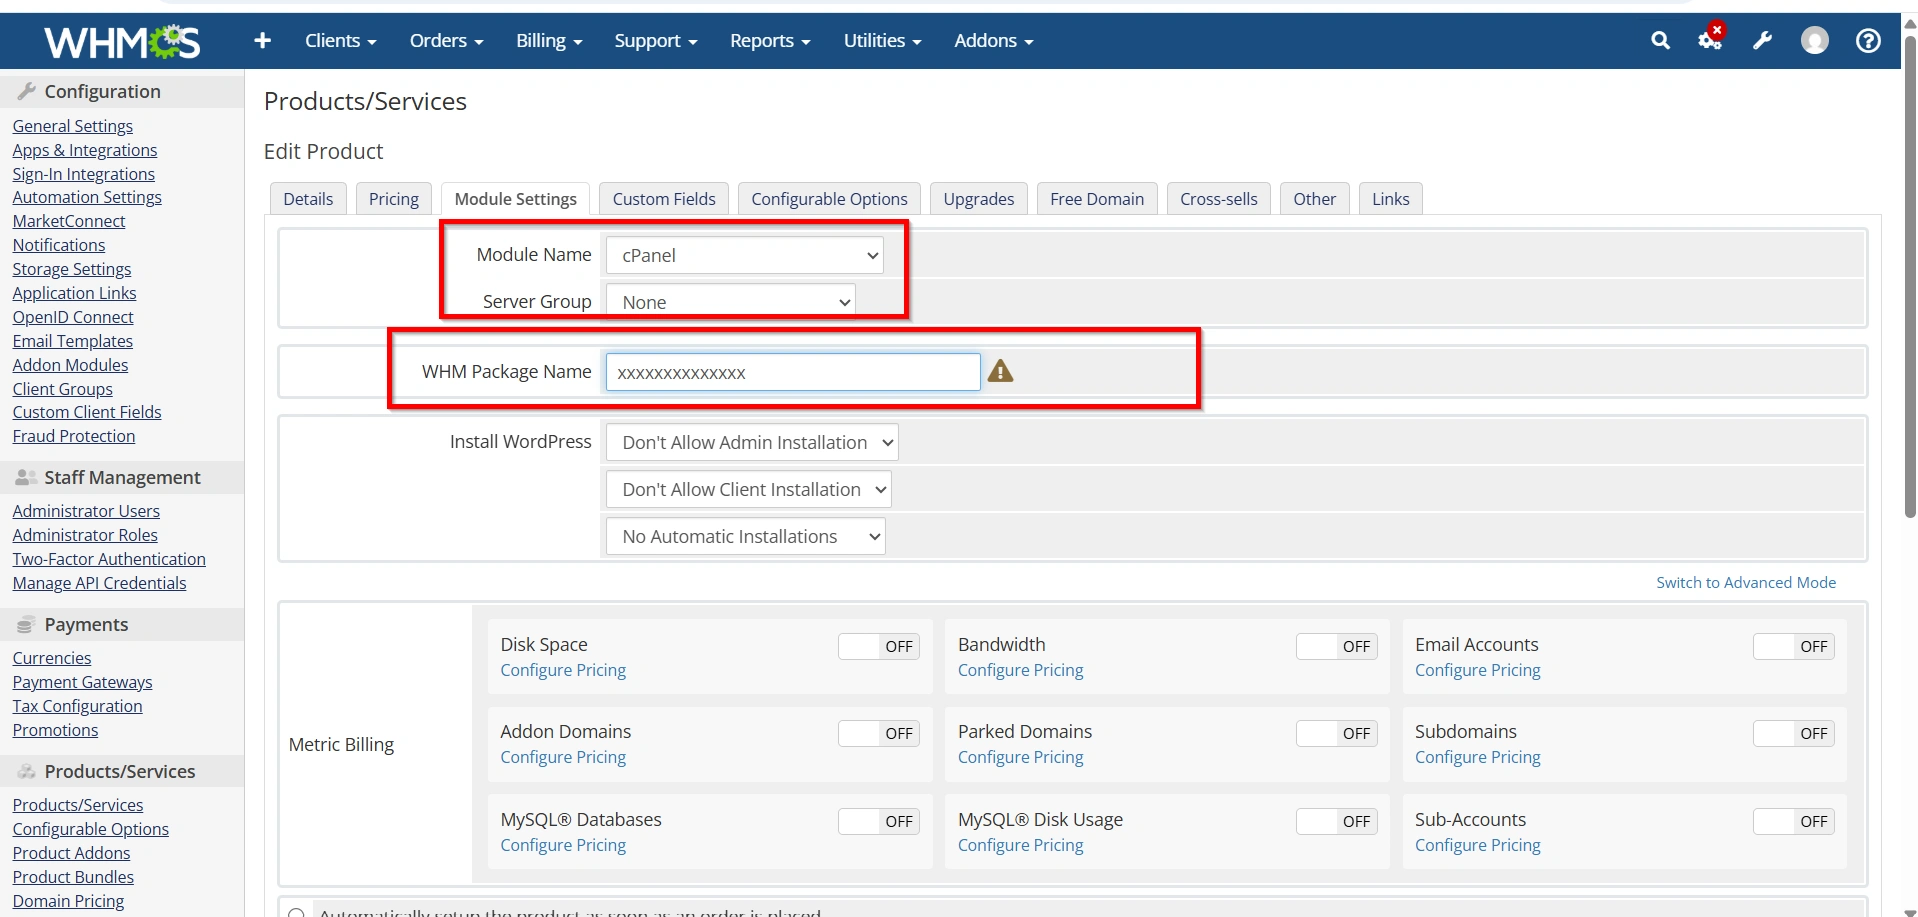Screen dimensions: 1918x917
Task: Click the warning triangle beside WHM Package Name
Action: (1000, 371)
